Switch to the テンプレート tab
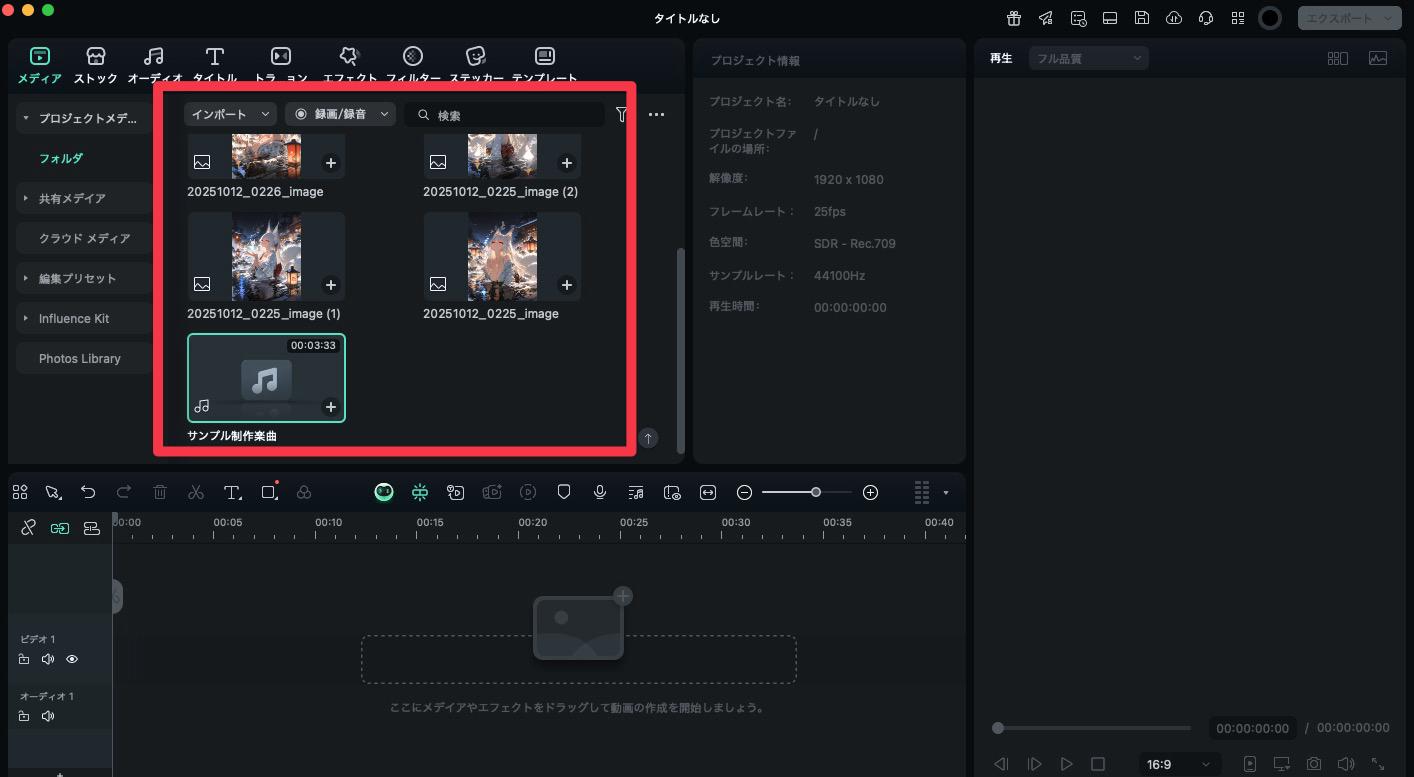Screen dimensions: 1414x777 [544, 63]
